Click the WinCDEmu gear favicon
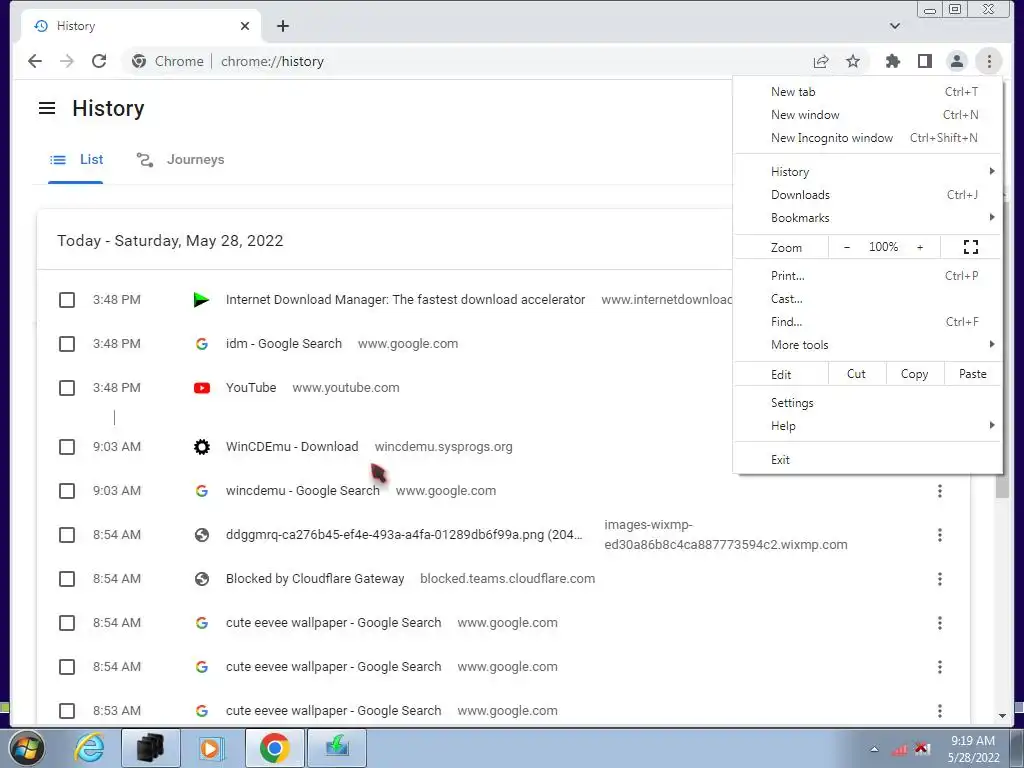 pyautogui.click(x=202, y=447)
